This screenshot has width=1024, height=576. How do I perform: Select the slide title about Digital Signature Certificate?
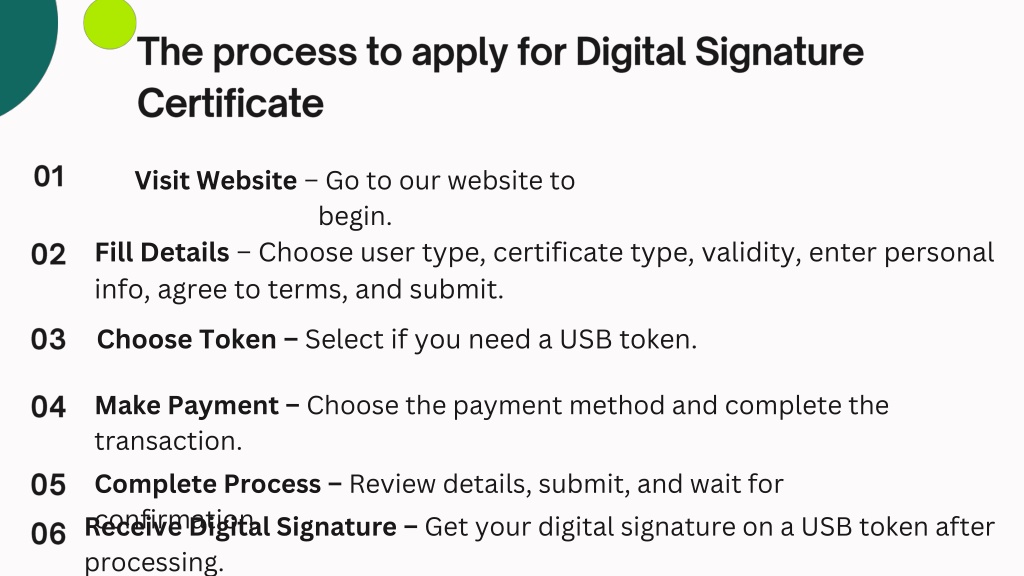pos(500,77)
